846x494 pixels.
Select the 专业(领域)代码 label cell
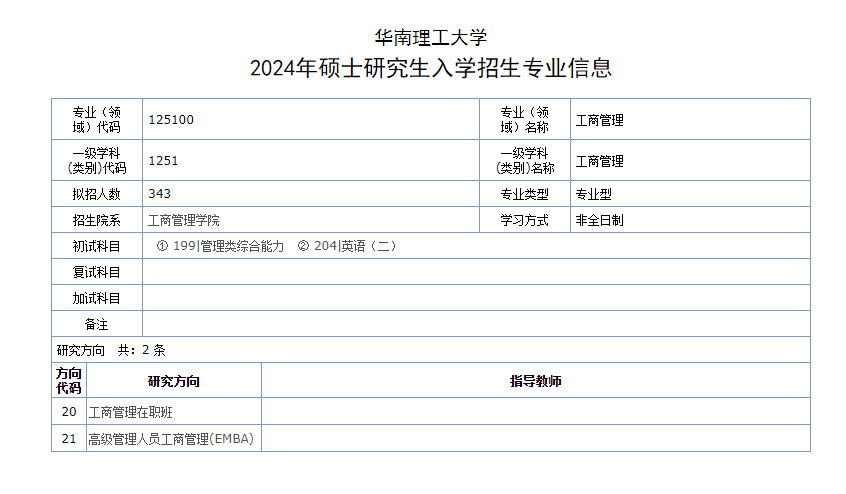[x=97, y=119]
